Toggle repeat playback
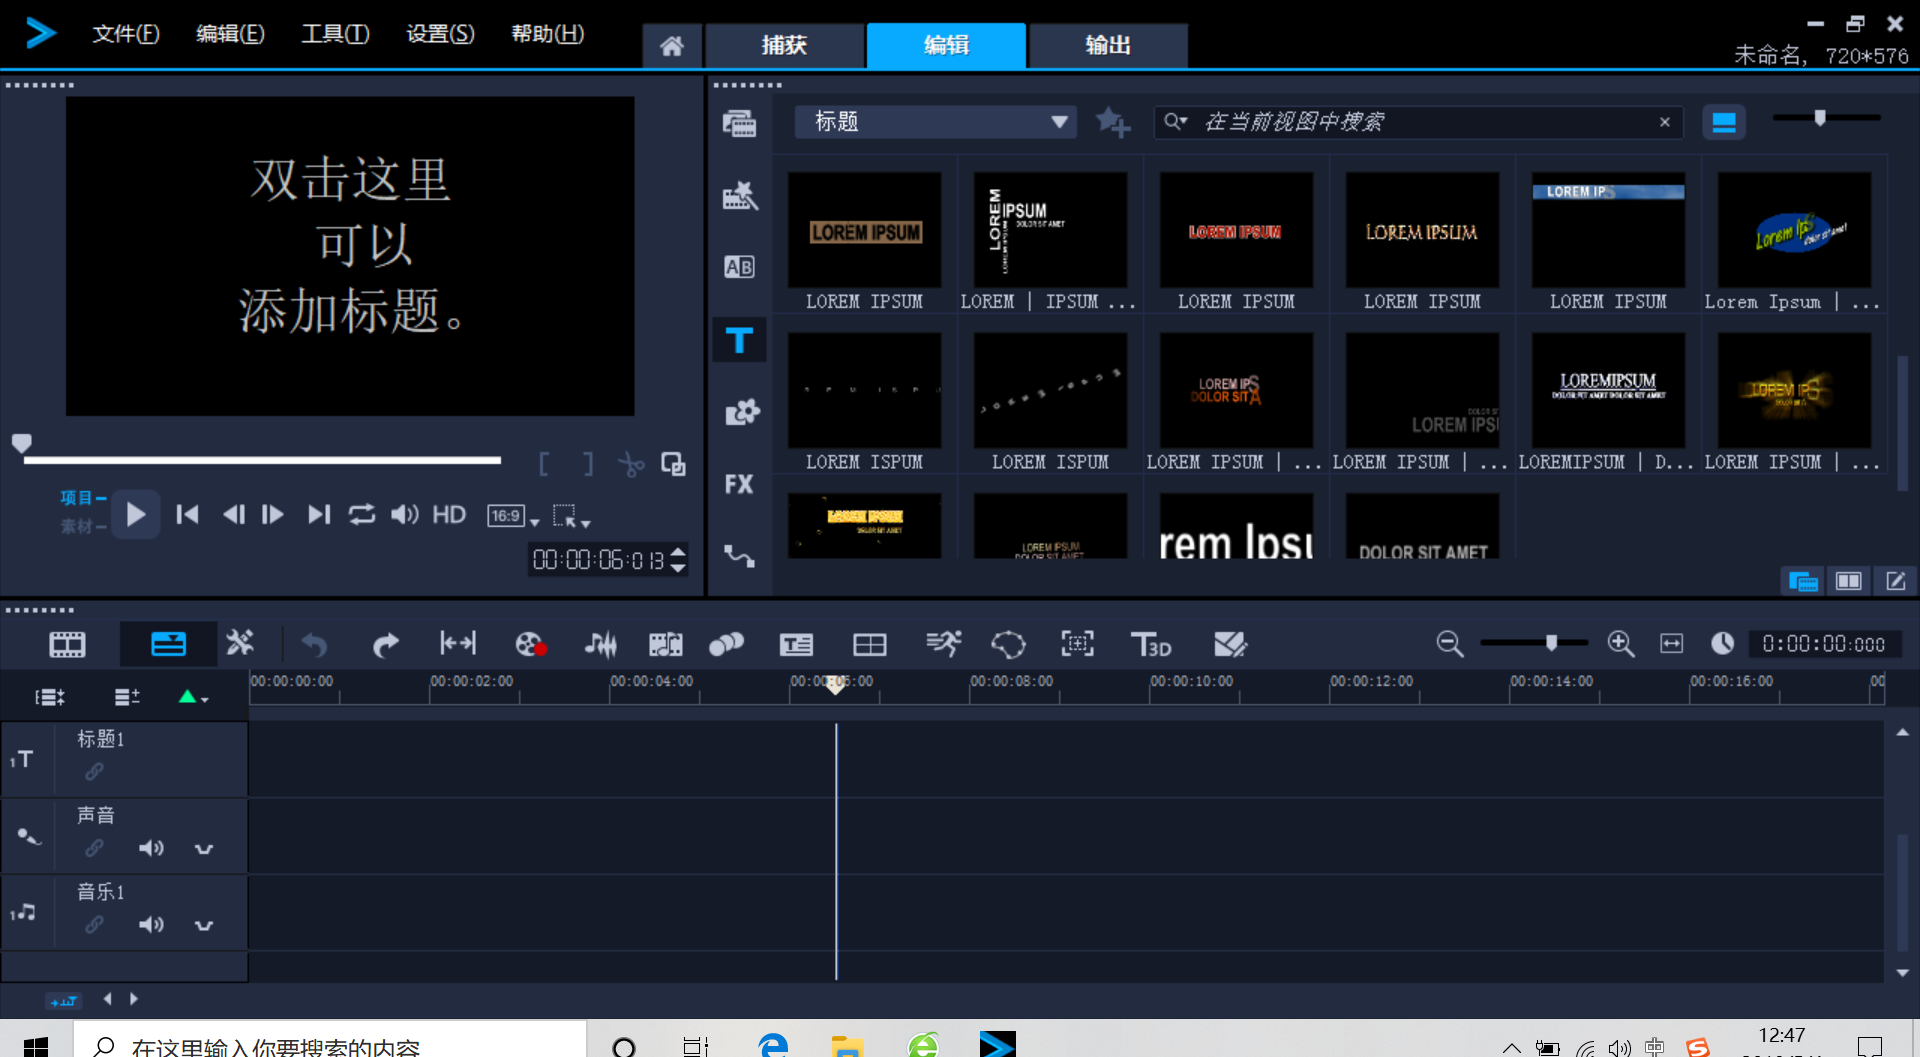This screenshot has height=1057, width=1920. (x=361, y=514)
